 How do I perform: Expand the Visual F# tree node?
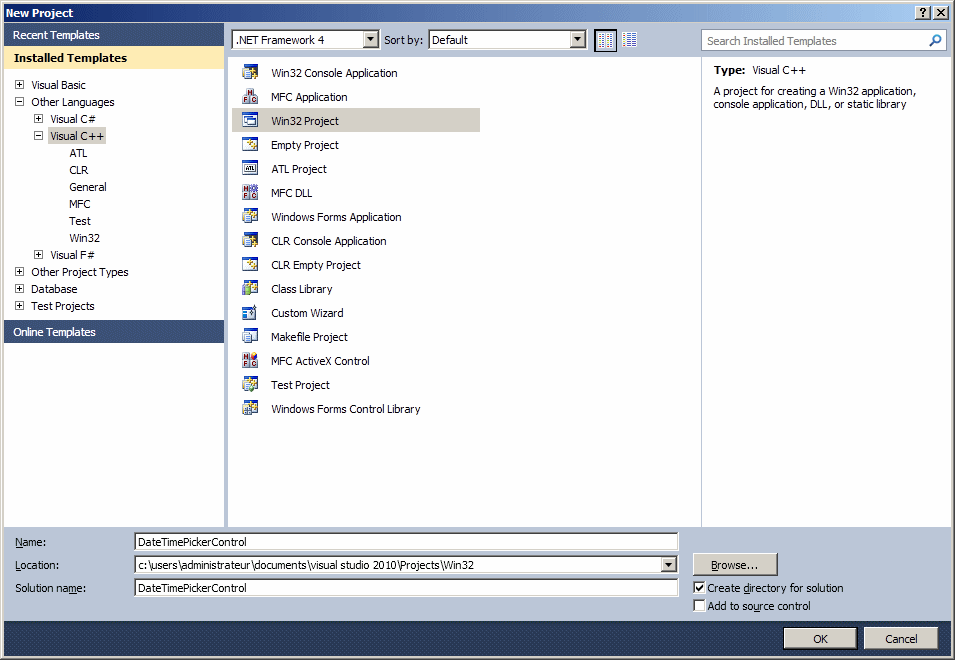click(38, 255)
